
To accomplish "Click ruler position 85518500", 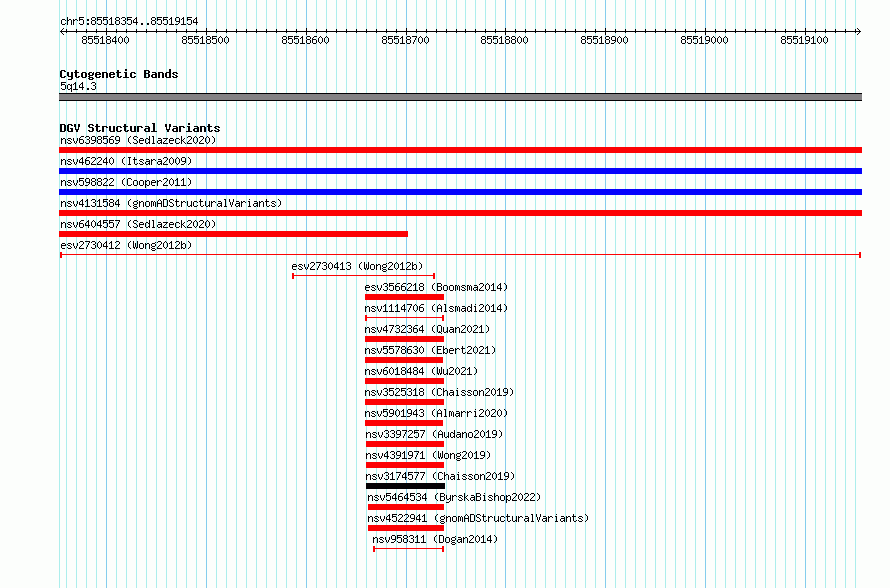I will tap(205, 40).
